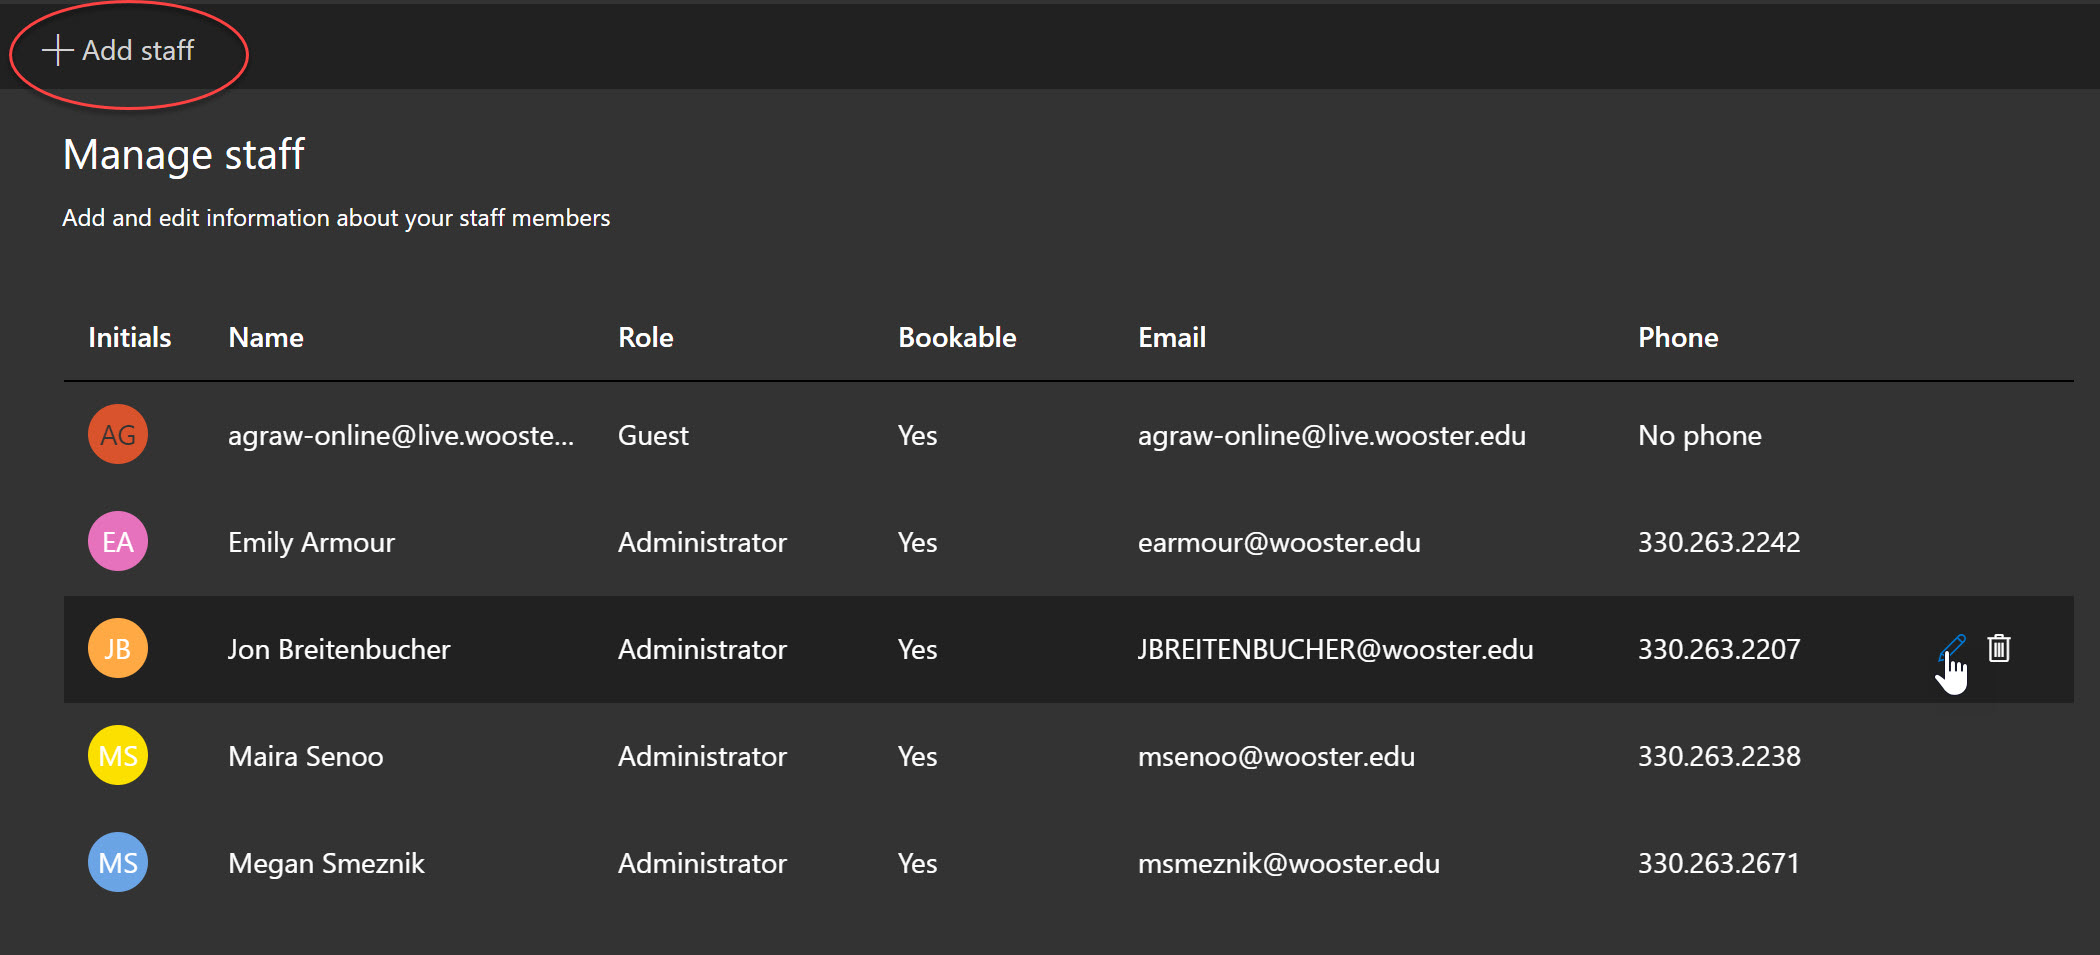Open Megan Smeznik staff entry
This screenshot has width=2100, height=955.
click(326, 863)
